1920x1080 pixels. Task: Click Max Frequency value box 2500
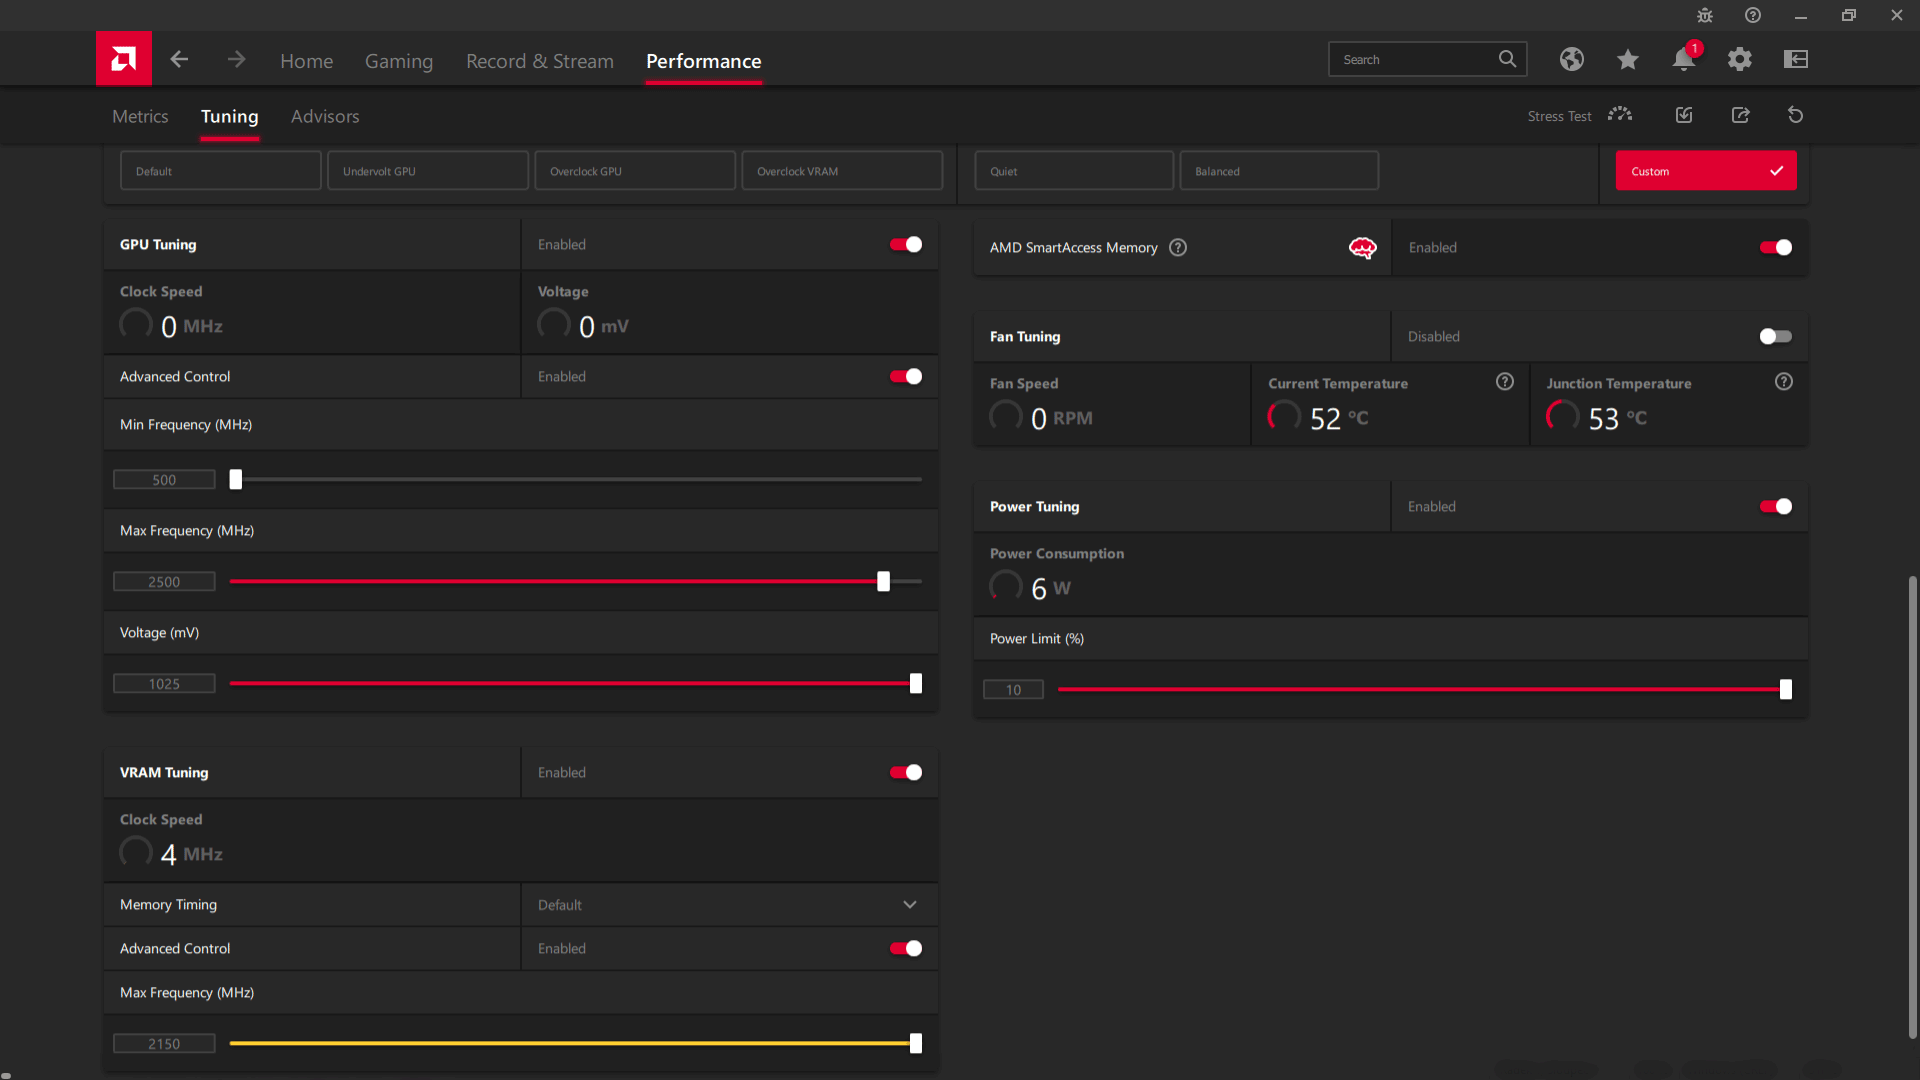click(164, 582)
